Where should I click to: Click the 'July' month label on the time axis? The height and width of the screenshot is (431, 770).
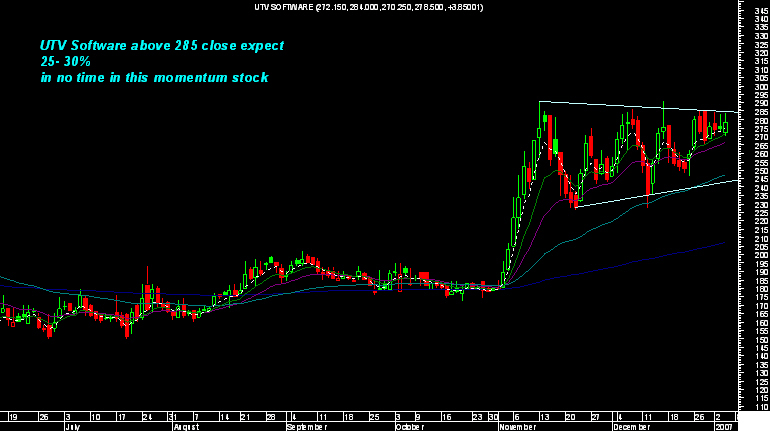tap(72, 427)
